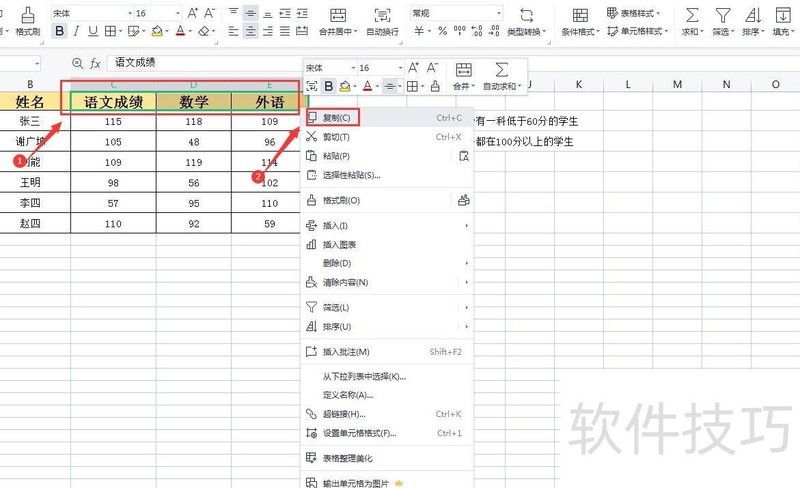The image size is (800, 488).
Task: Toggle Italic in the ribbon toolbar
Action: click(76, 32)
